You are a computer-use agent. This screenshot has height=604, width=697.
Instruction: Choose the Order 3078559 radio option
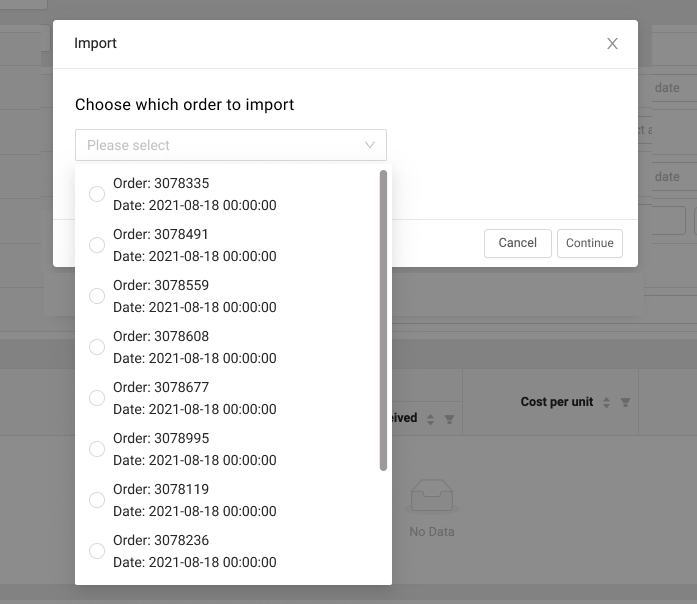97,296
